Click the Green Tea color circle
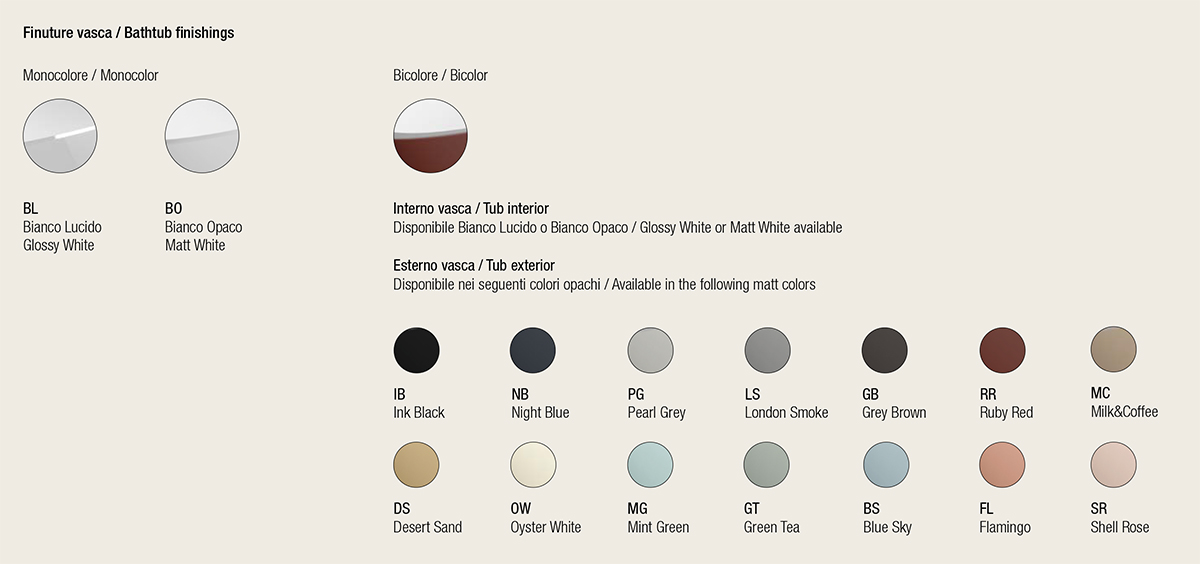This screenshot has width=1200, height=564. pos(767,465)
